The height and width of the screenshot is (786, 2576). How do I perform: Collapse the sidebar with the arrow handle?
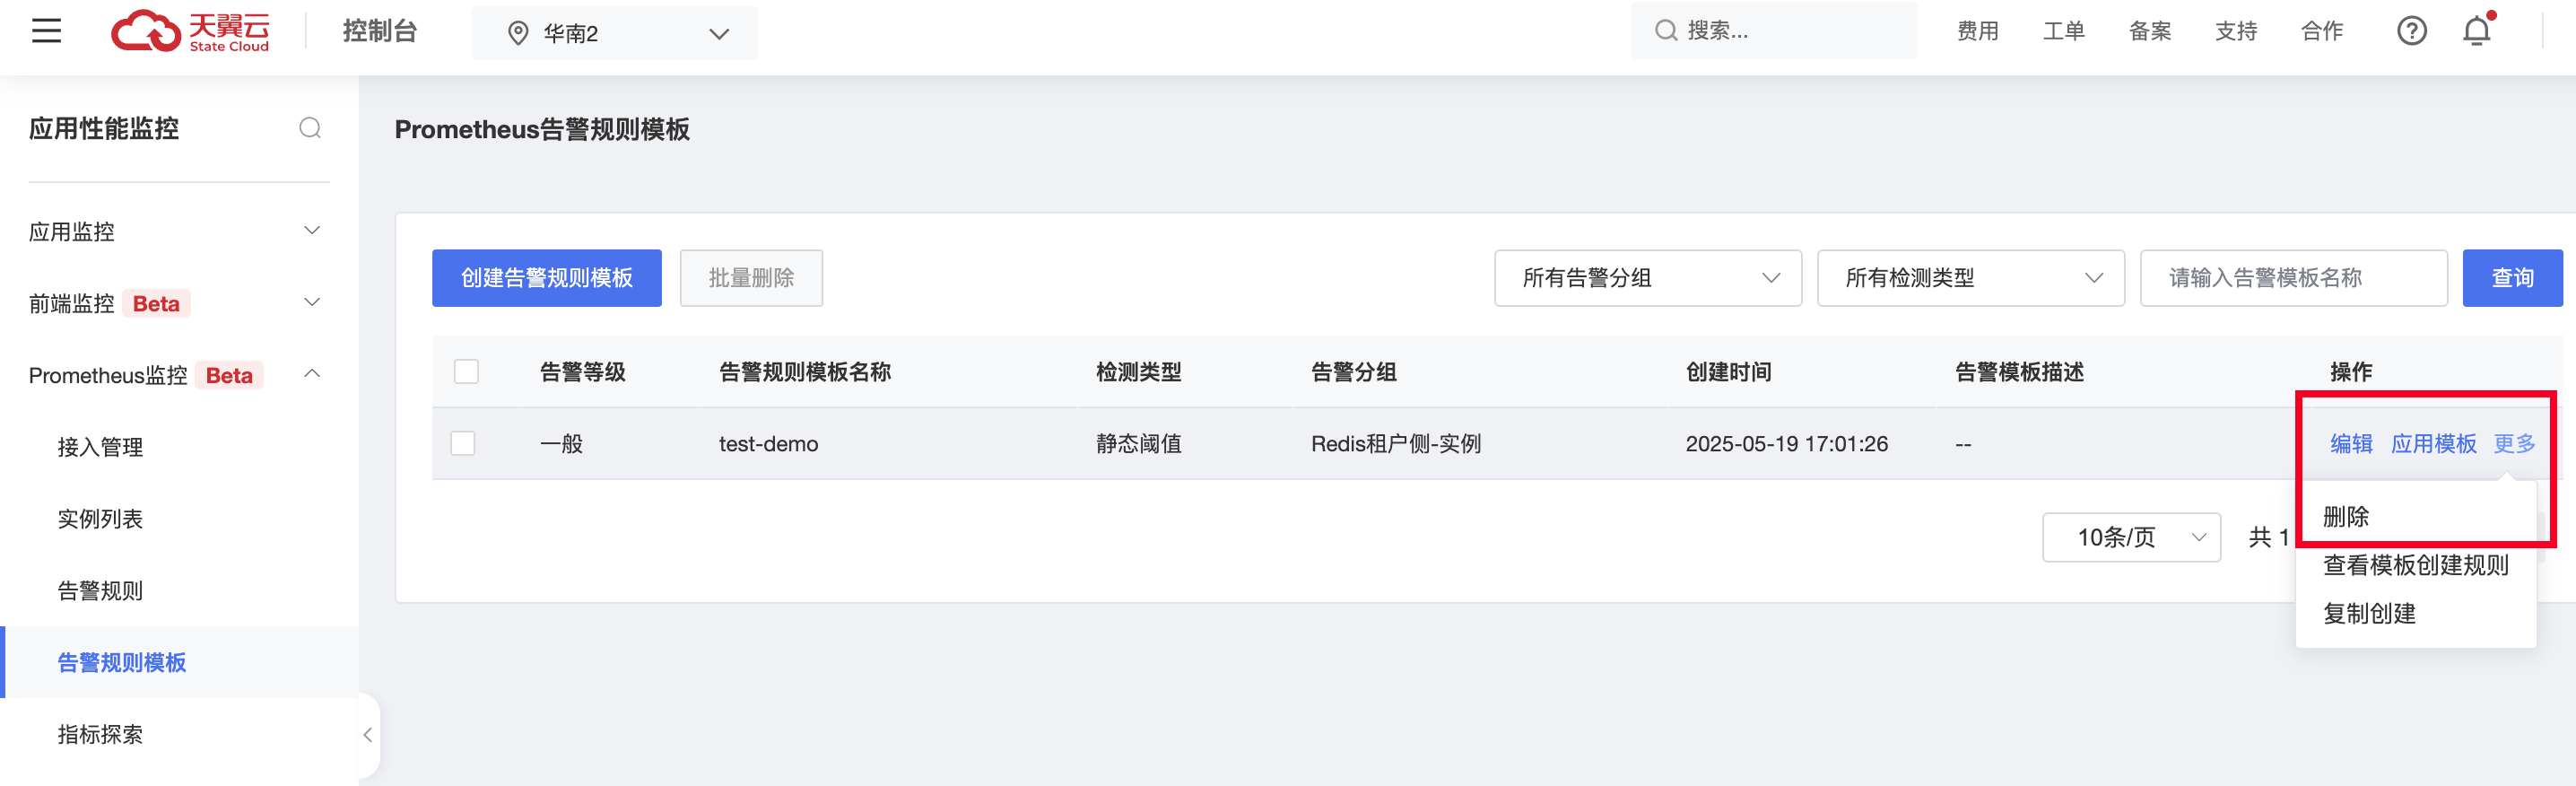pos(368,735)
